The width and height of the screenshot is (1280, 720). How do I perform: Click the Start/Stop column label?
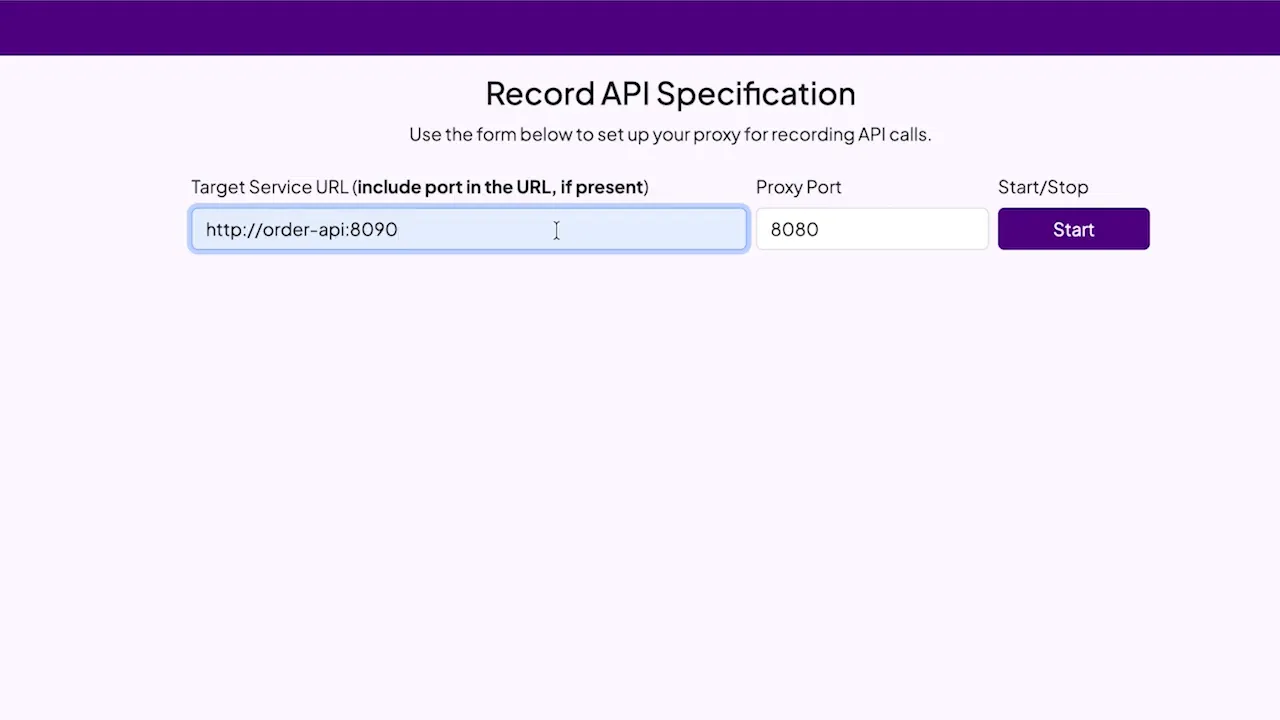coord(1043,187)
